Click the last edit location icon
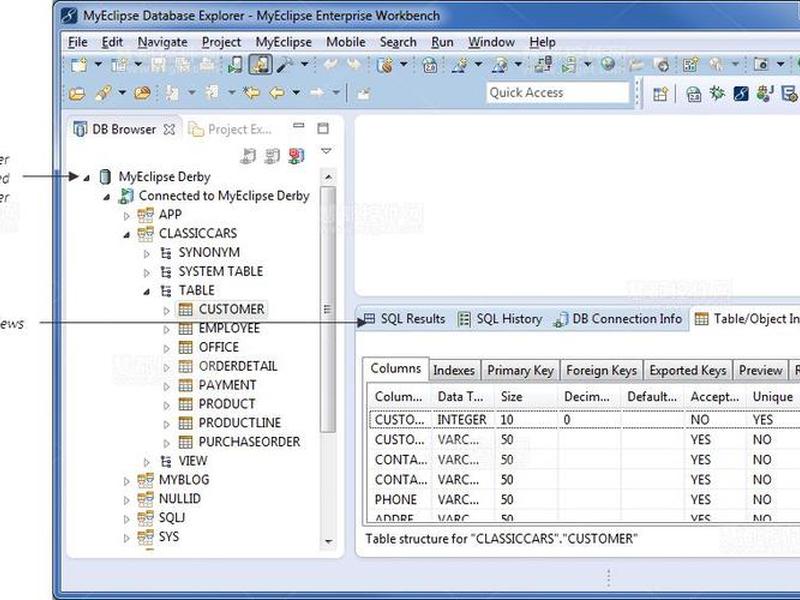800x600 pixels. [x=252, y=93]
